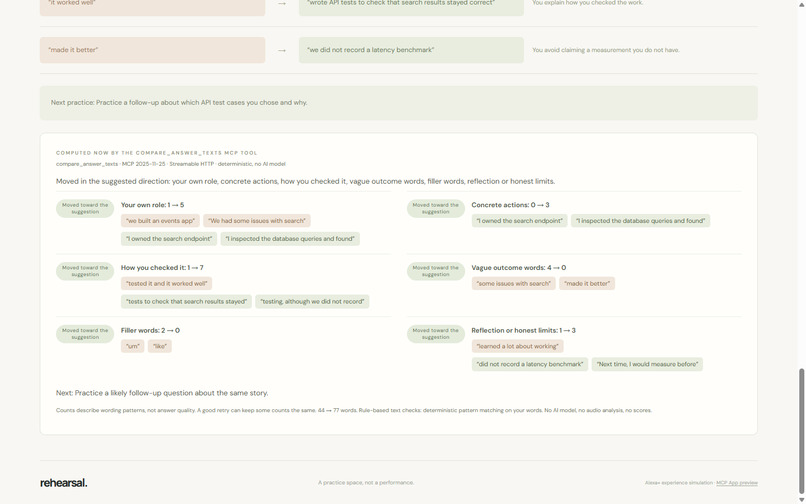Select the "made it better" box in the comparison row
806x504 pixels.
(x=153, y=50)
